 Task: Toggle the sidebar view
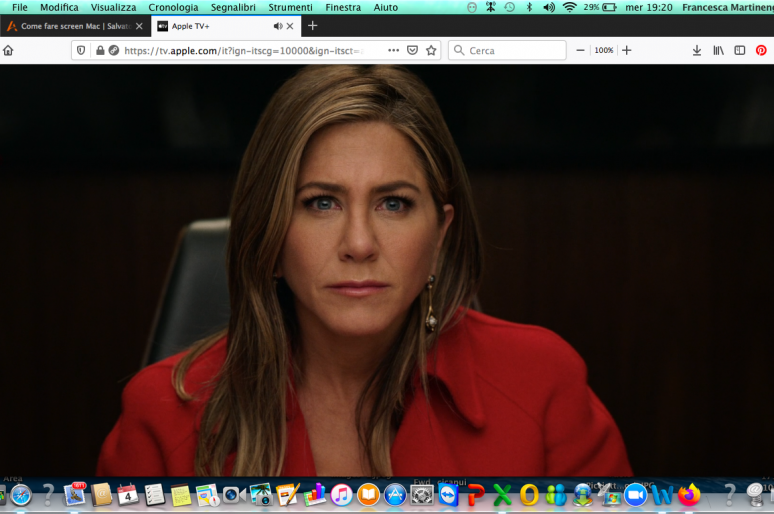[x=739, y=50]
